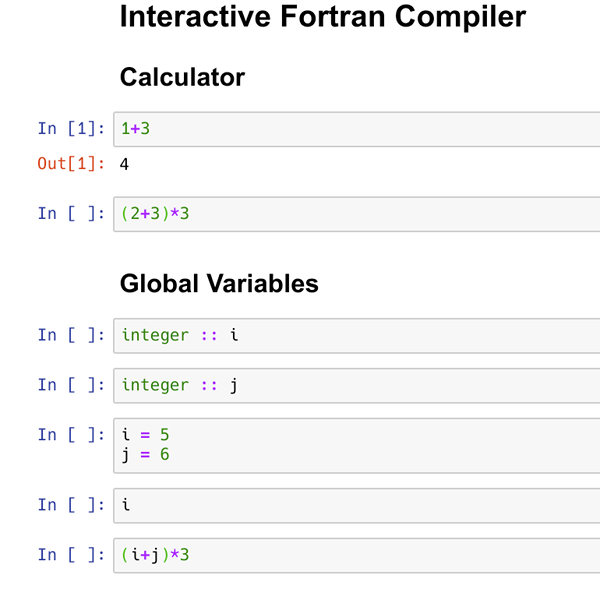Click the Calculator heading

182,77
